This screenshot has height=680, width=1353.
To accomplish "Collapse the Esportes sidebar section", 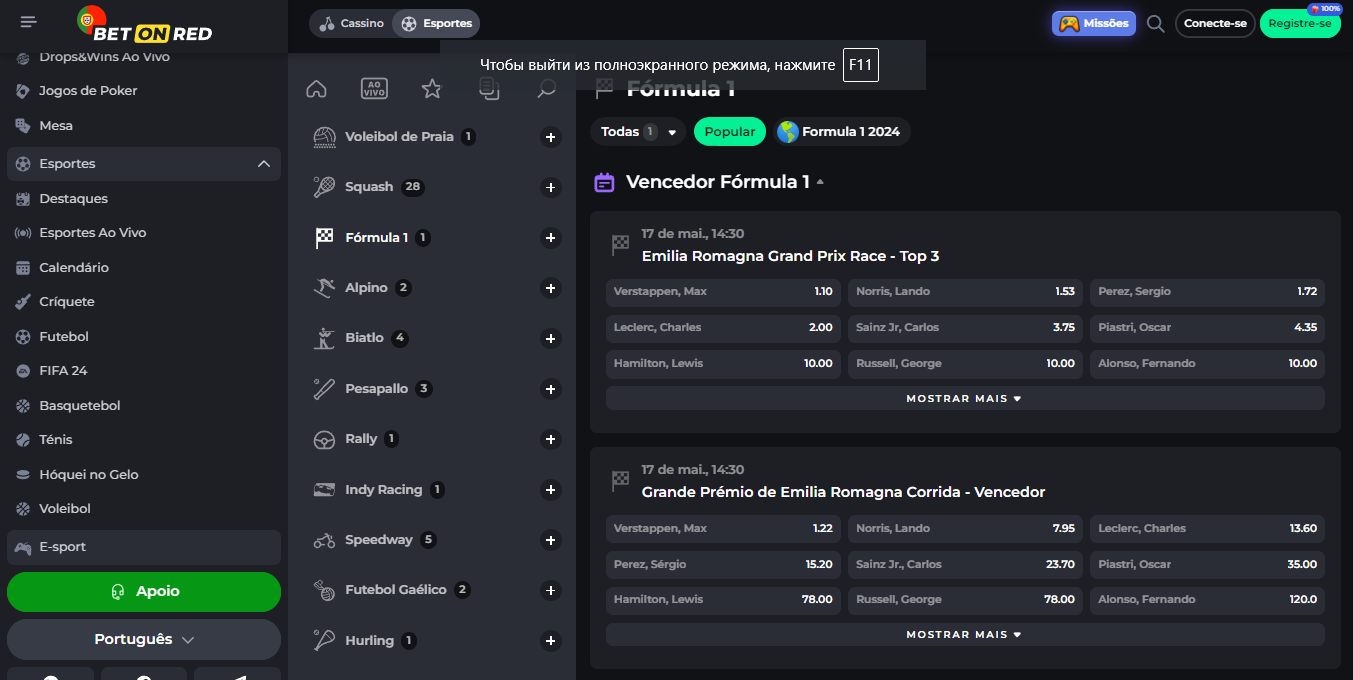I will click(264, 164).
